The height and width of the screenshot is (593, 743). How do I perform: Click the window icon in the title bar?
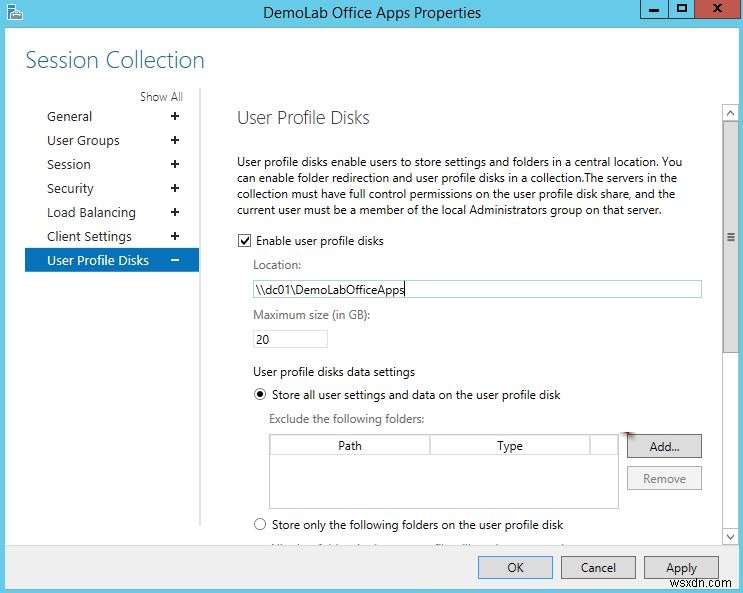pos(14,12)
